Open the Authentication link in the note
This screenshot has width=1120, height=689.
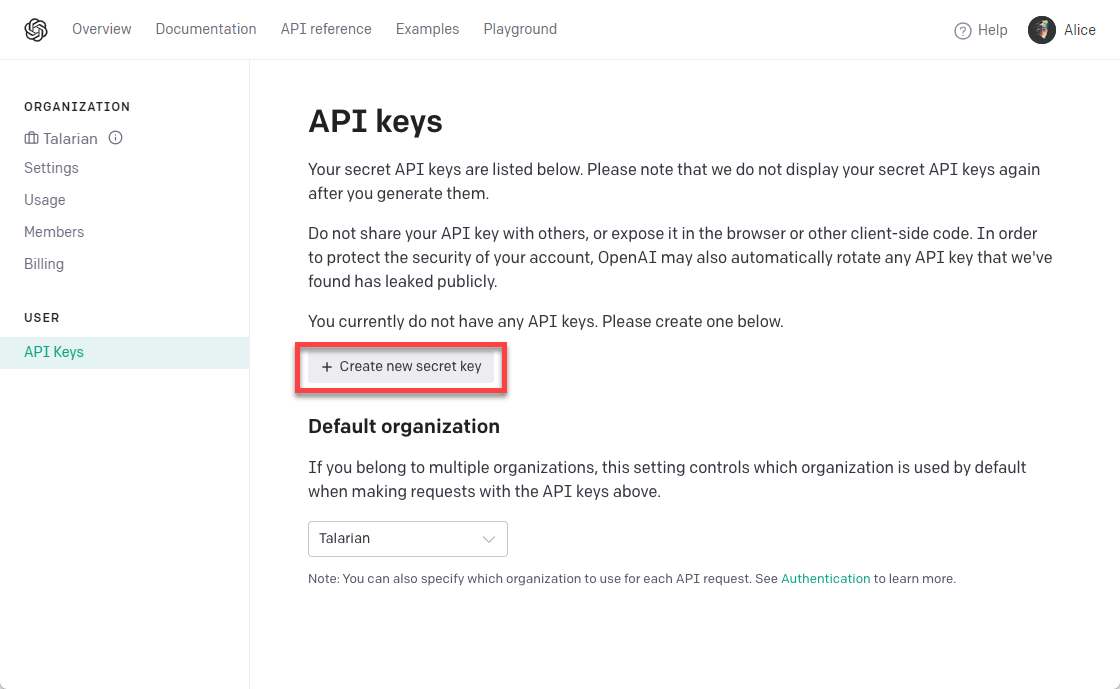pos(825,578)
